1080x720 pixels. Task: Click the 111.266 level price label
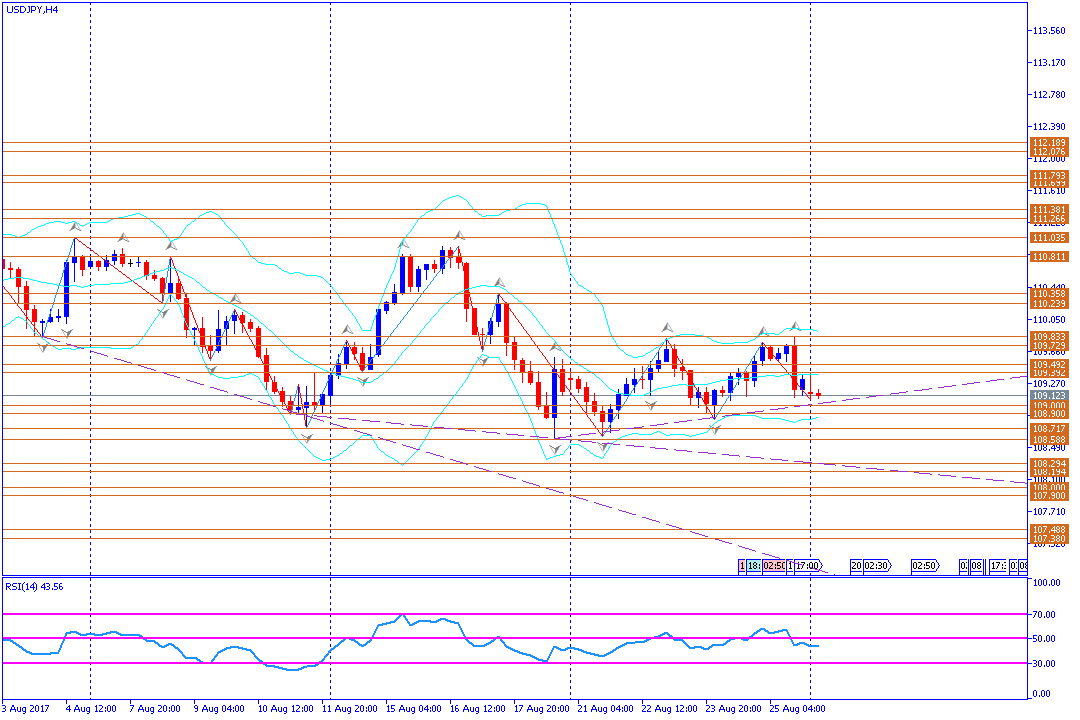coord(1049,218)
